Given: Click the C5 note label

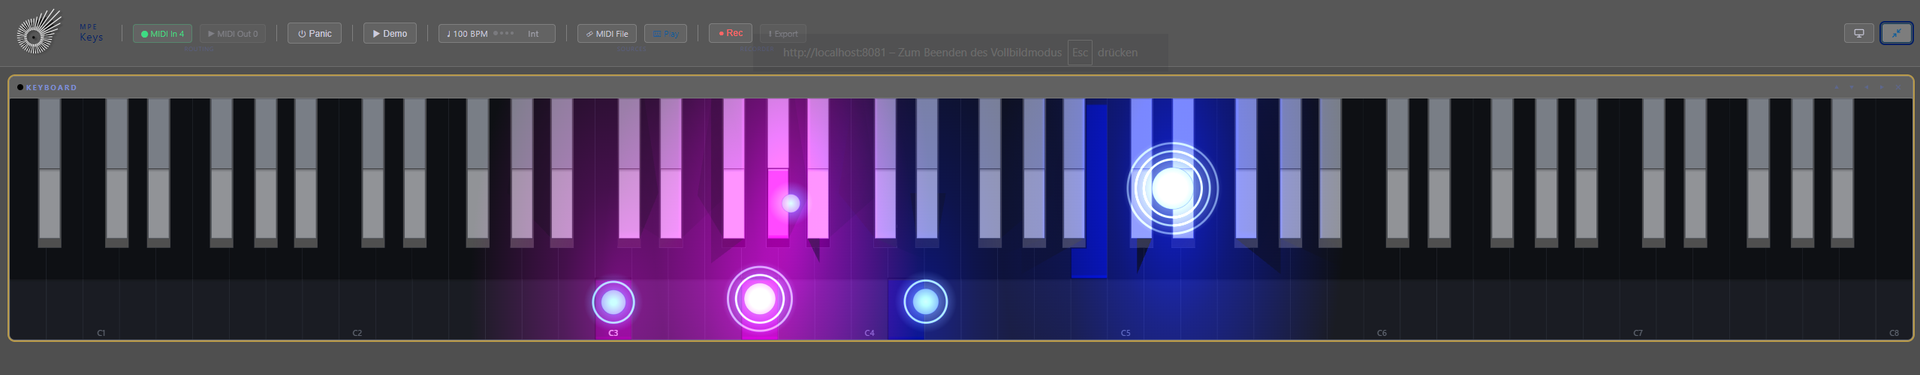Looking at the screenshot, I should click(1125, 333).
